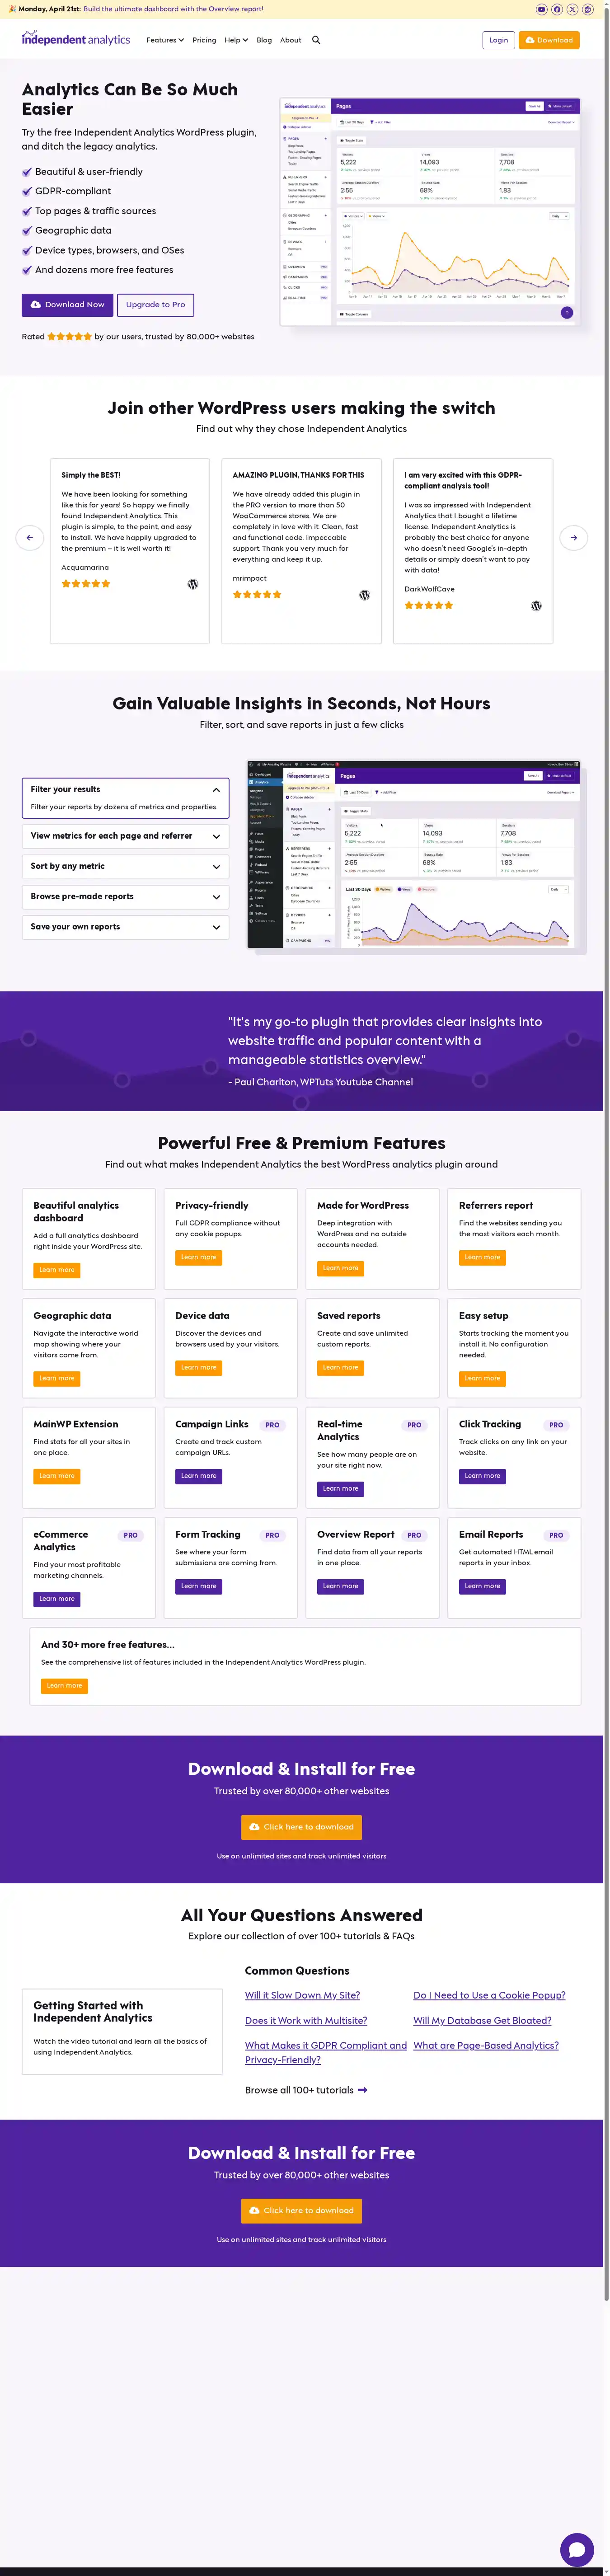610x2576 pixels.
Task: Show previous testimonial with left arrow
Action: [x=30, y=538]
